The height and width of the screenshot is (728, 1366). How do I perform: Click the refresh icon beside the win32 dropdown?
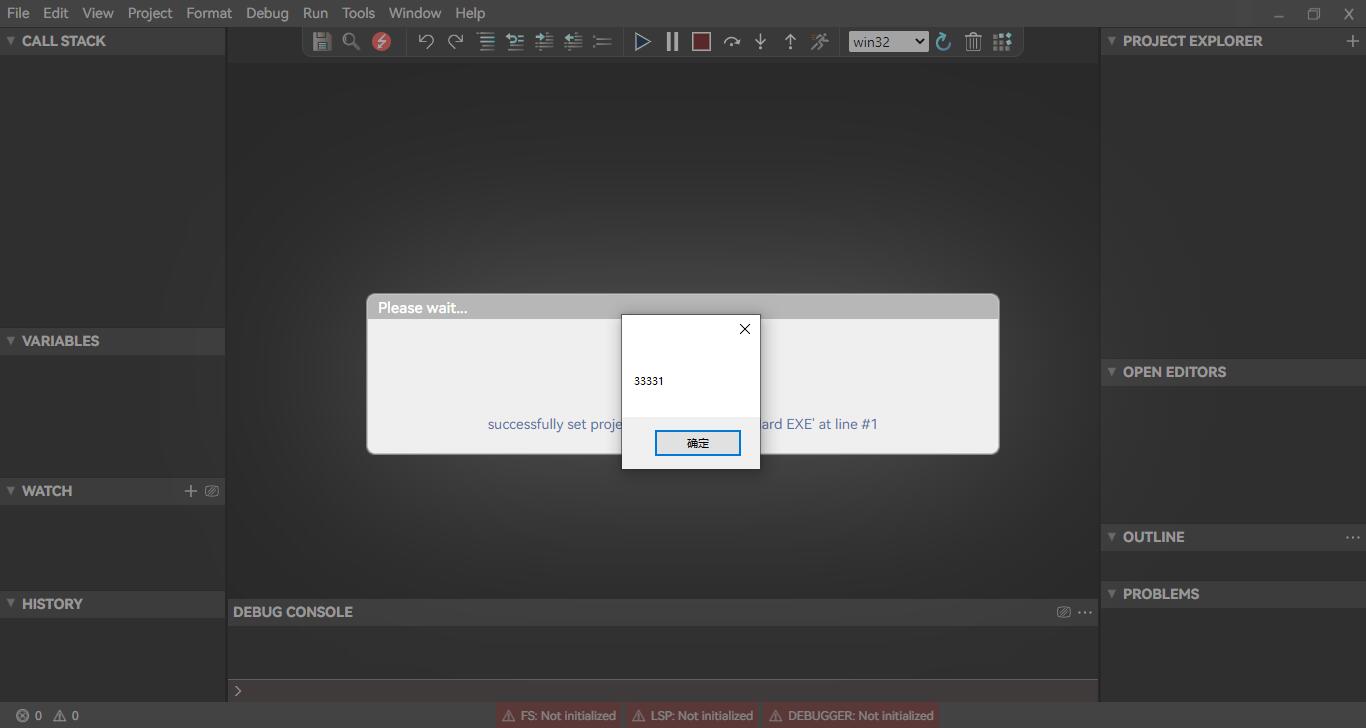tap(942, 41)
